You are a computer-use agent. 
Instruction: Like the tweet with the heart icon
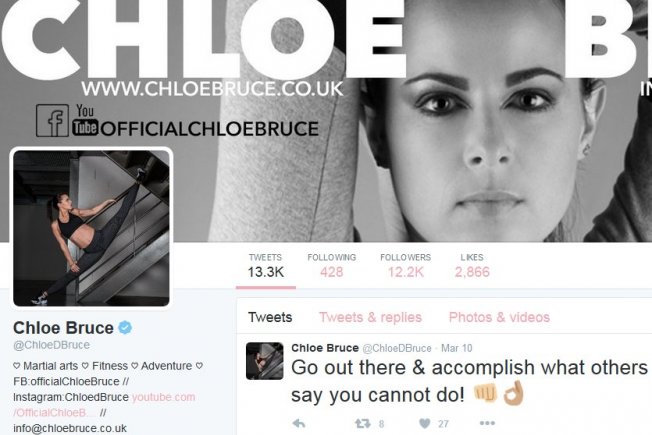[425, 423]
